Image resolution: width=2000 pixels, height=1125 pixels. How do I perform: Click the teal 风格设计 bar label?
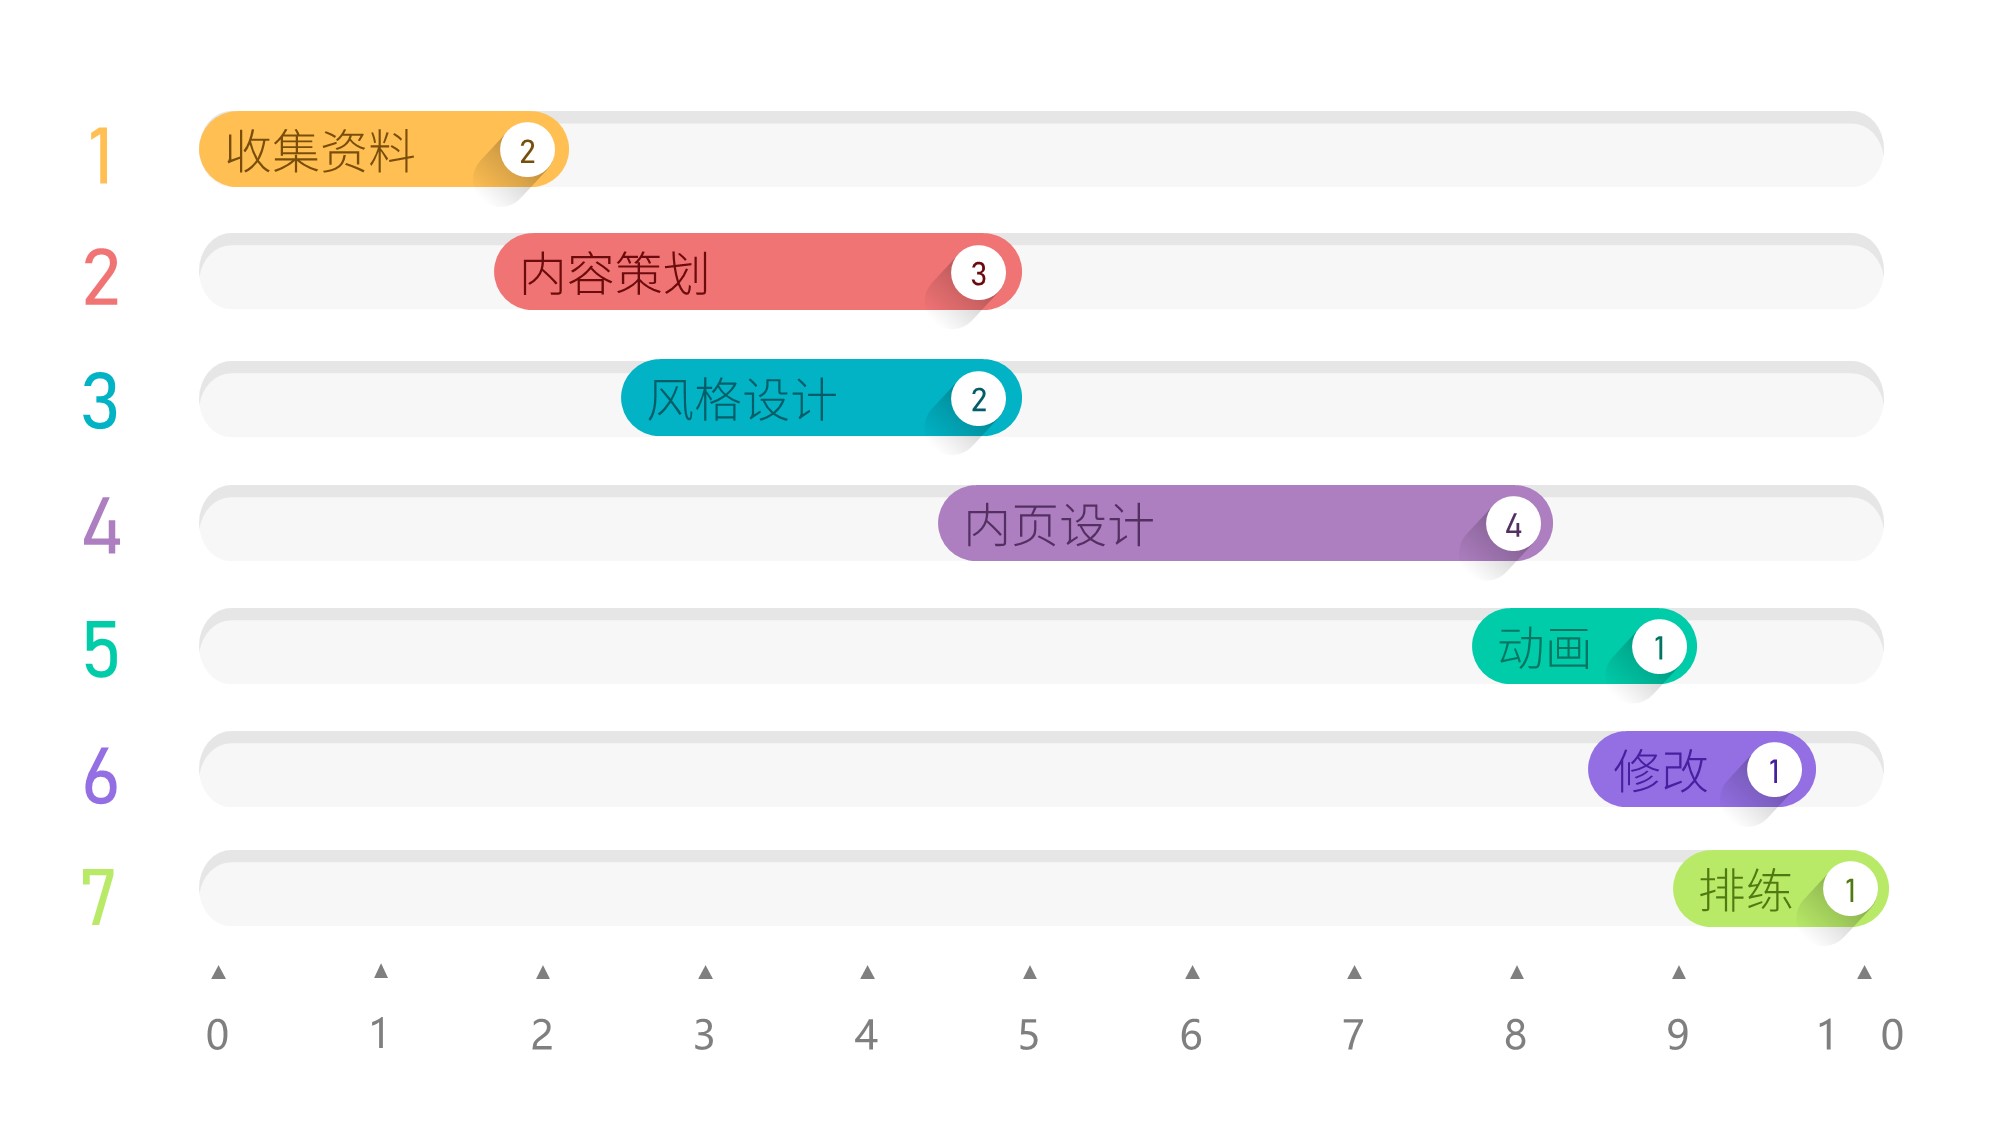(742, 400)
